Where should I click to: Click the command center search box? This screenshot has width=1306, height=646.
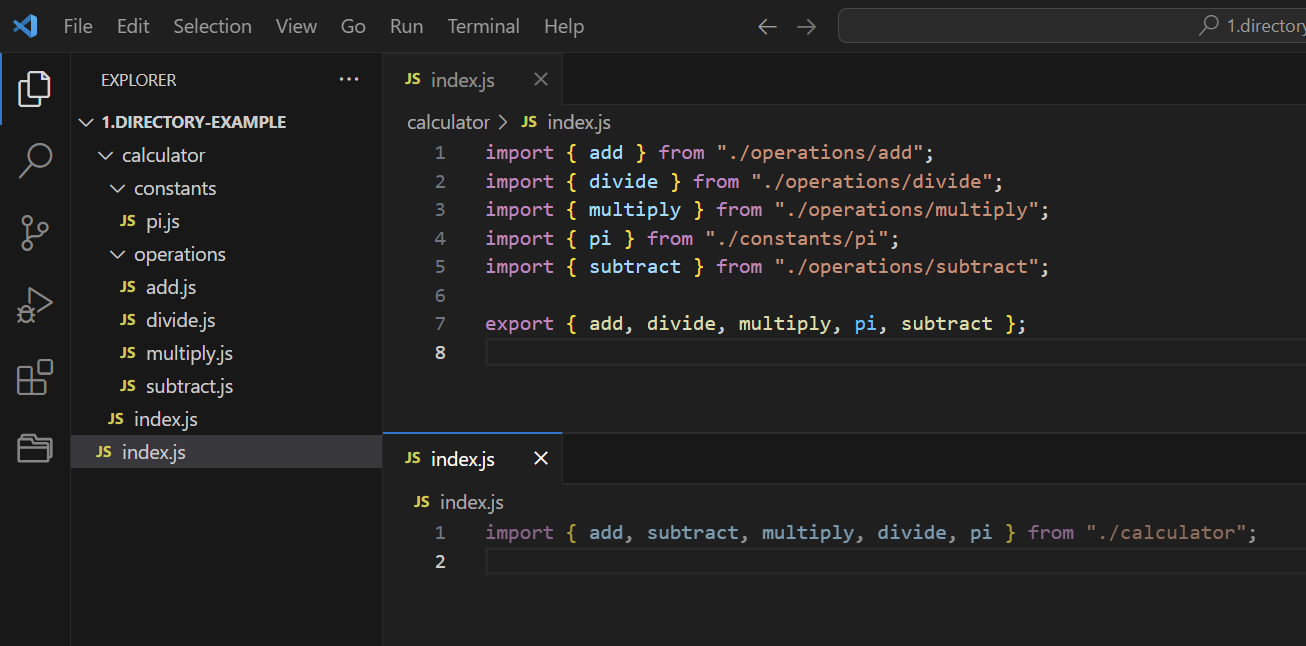pos(1072,26)
